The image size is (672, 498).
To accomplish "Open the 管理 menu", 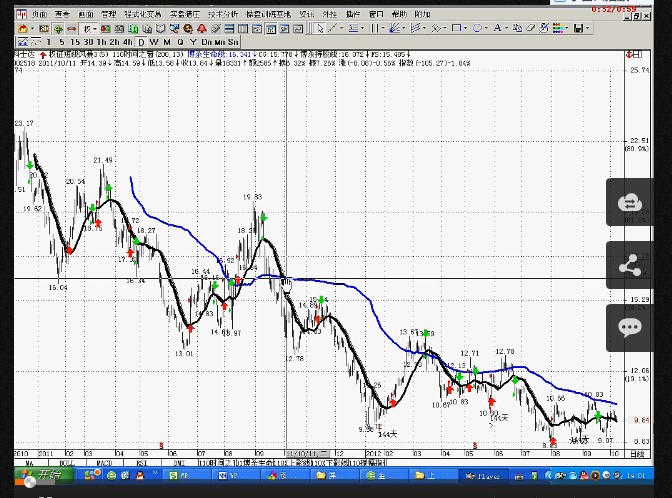I will [109, 15].
